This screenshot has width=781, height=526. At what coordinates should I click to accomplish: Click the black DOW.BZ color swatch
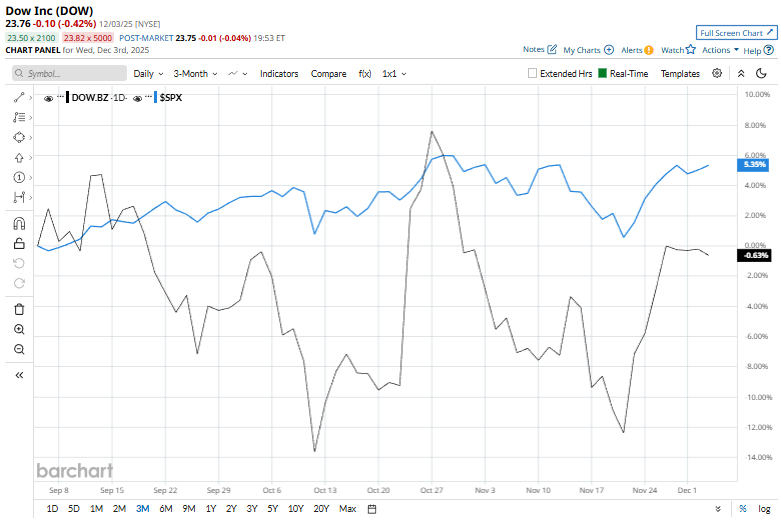click(67, 97)
